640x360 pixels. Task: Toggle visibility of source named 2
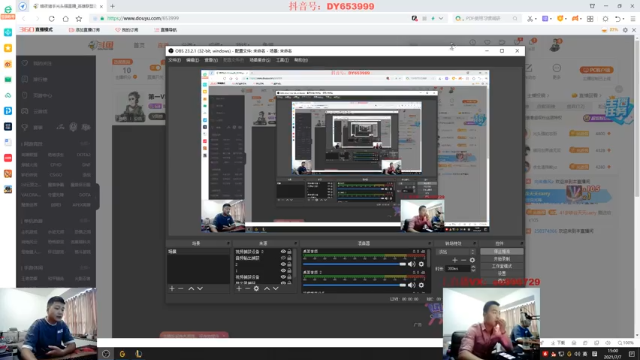[283, 264]
